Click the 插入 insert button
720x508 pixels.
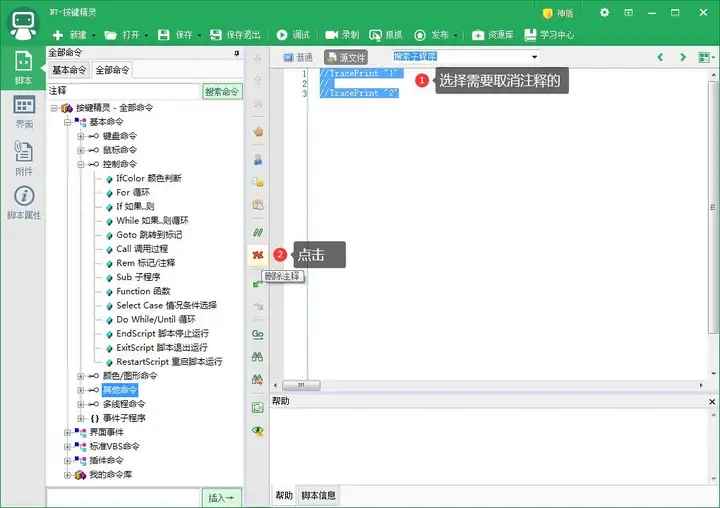222,498
